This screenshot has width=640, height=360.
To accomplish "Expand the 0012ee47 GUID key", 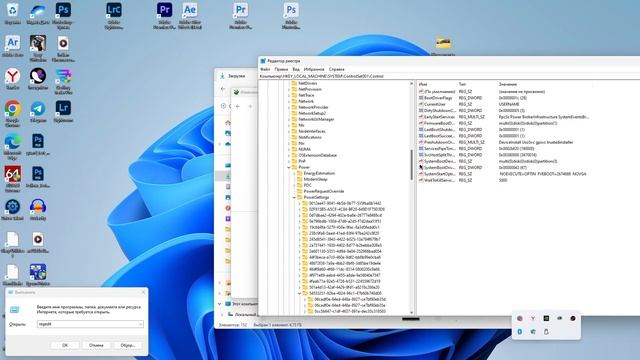I will 299,203.
